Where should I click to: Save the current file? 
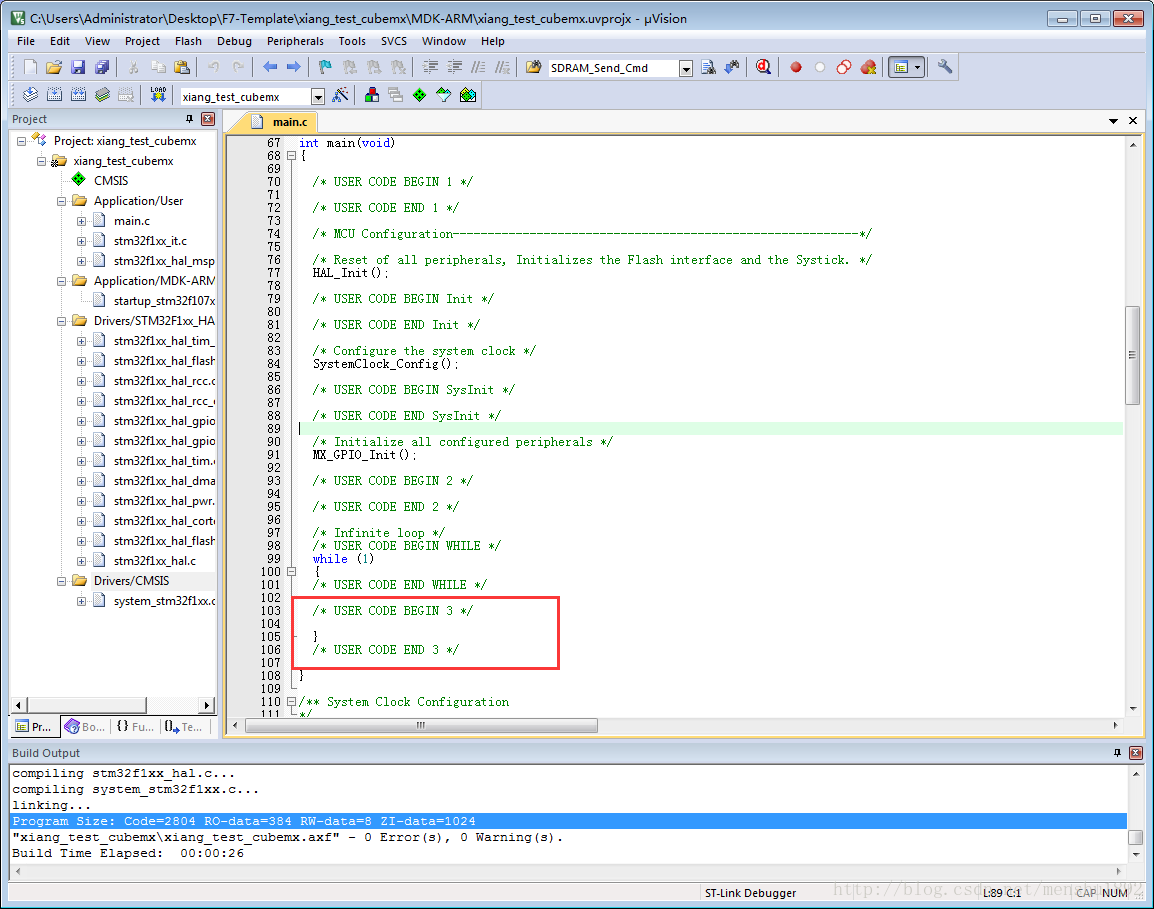point(78,67)
